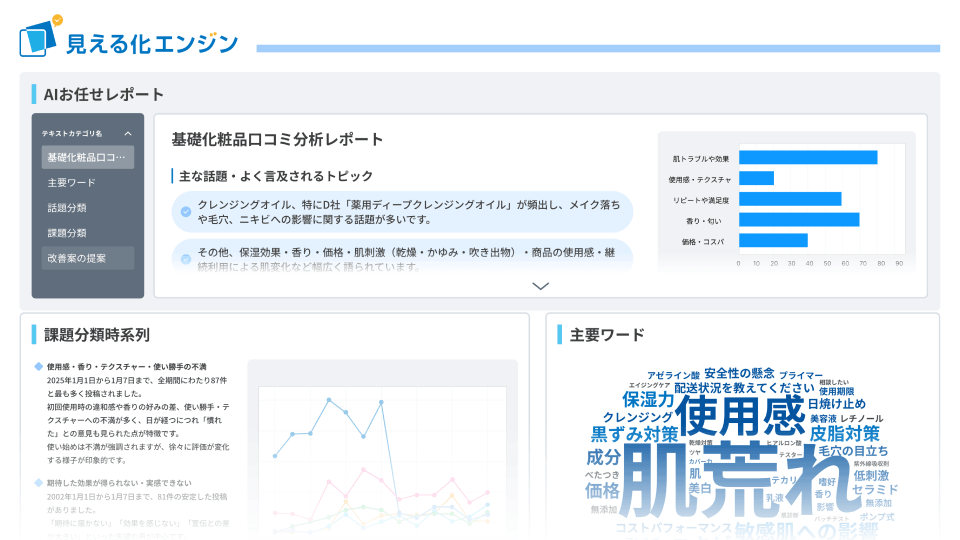The image size is (960, 540).
Task: Click the blue line peak in time-series chart
Action: tap(329, 400)
